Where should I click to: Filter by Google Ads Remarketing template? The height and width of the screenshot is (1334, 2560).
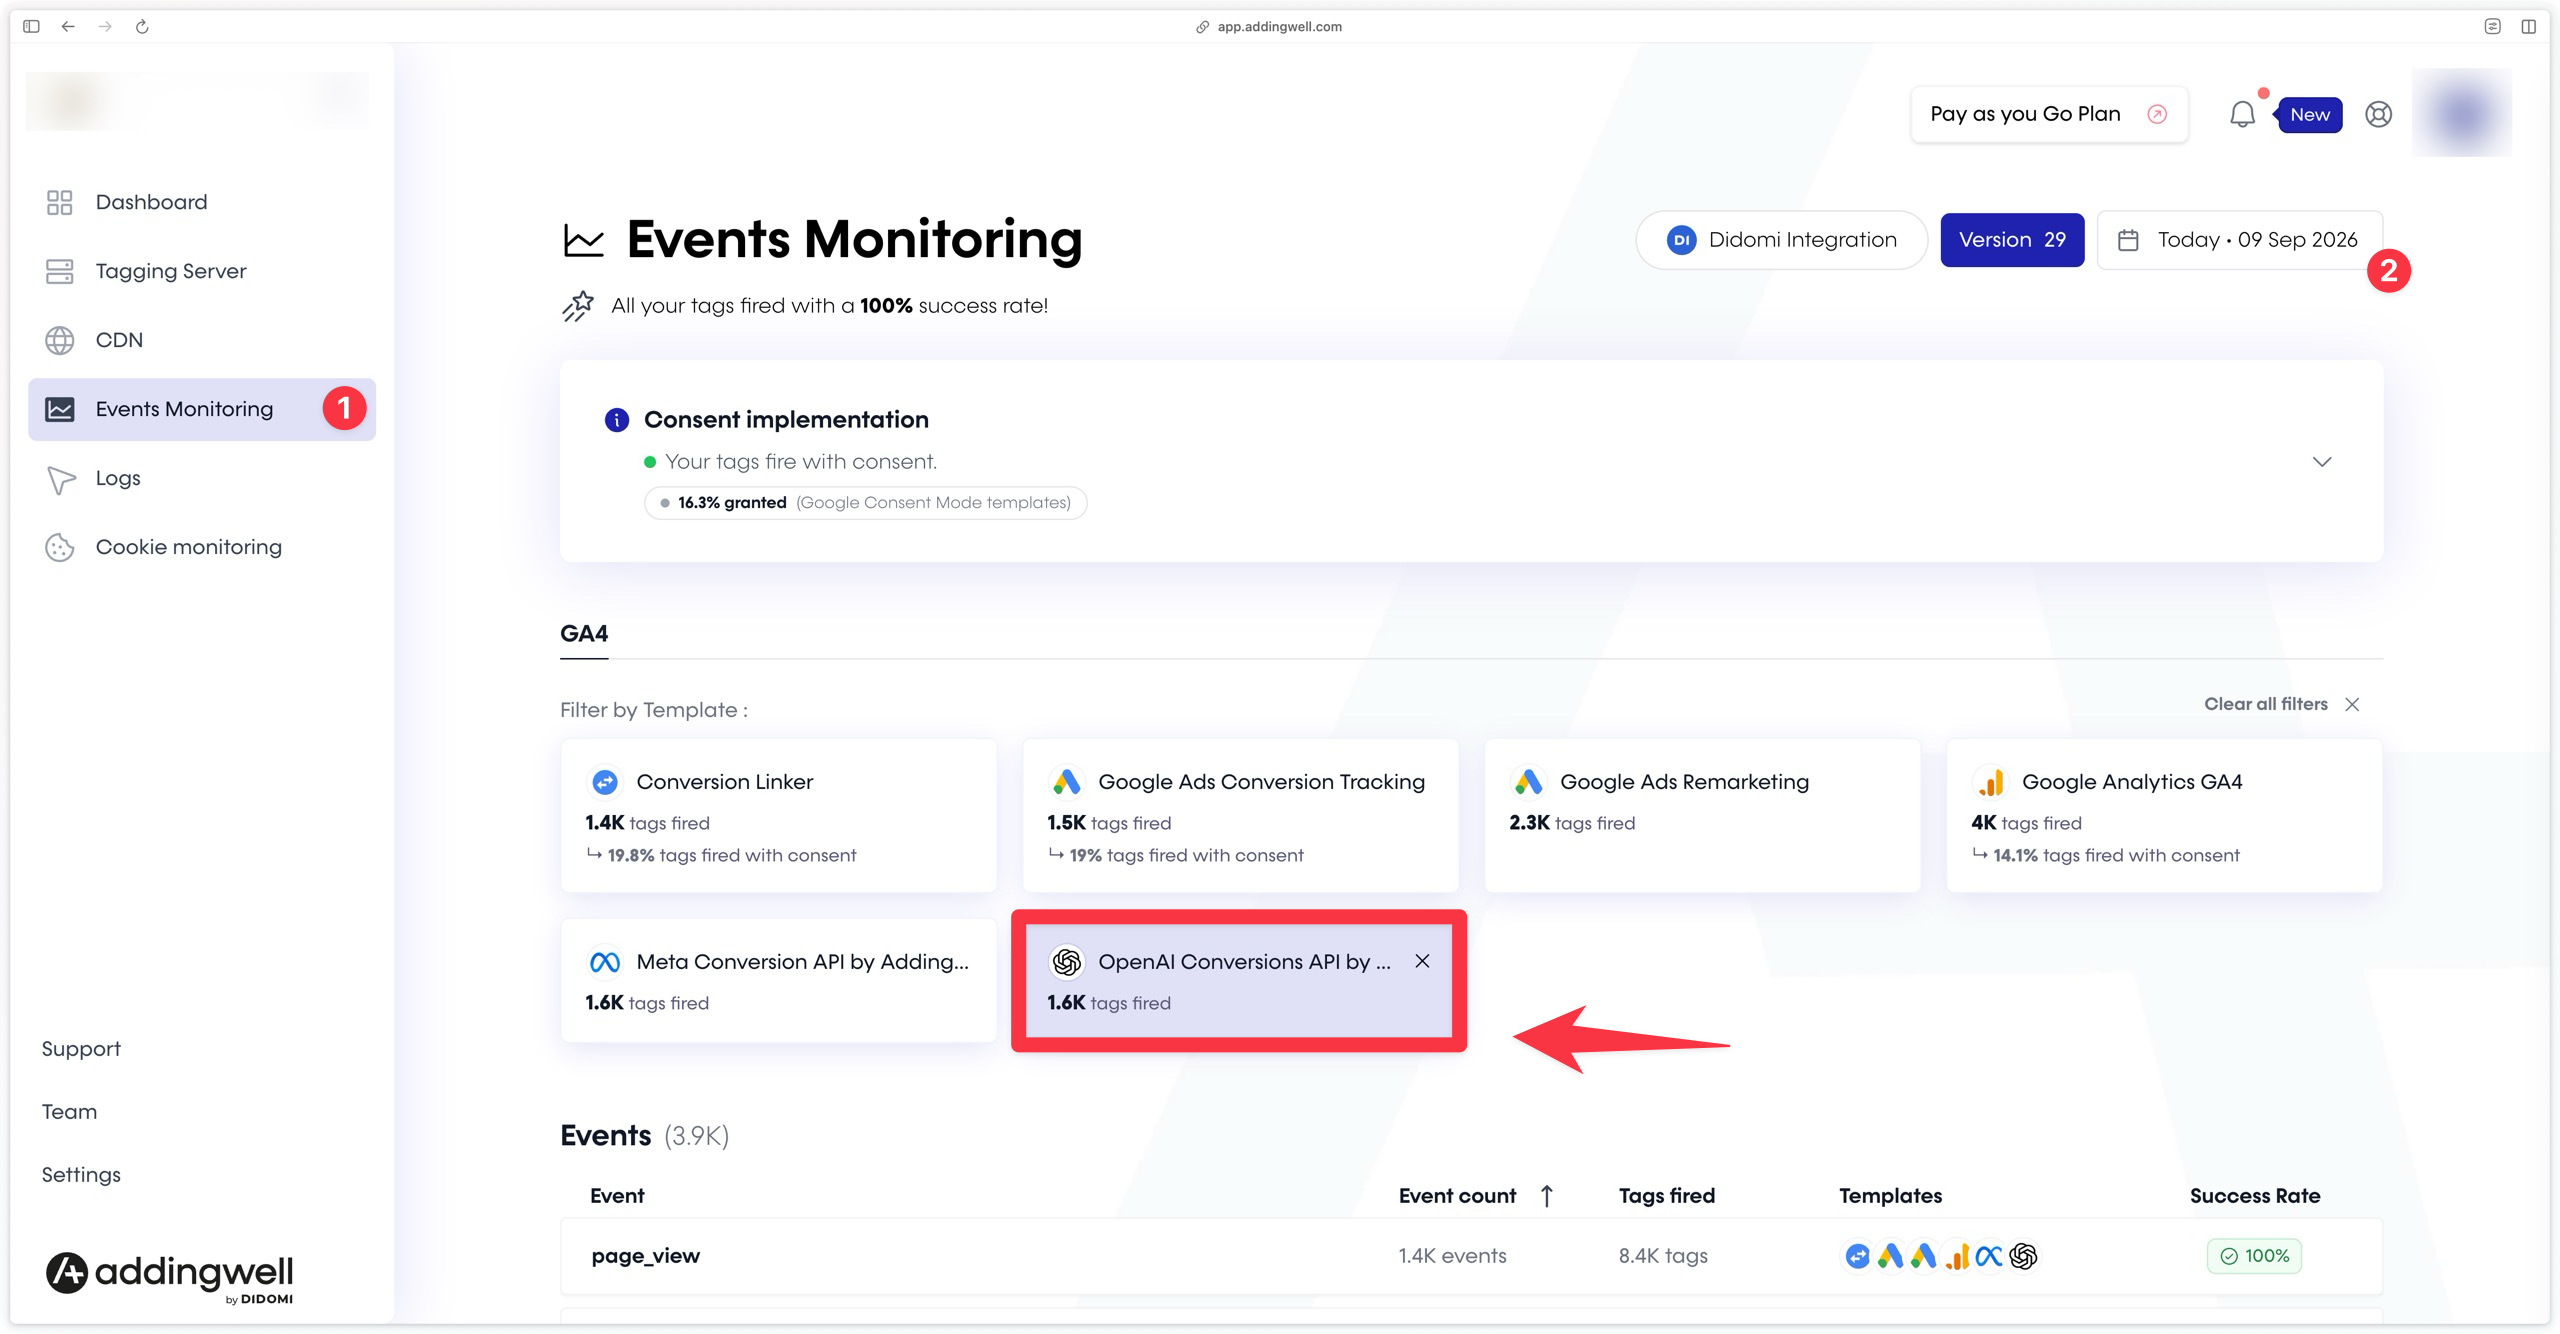point(1702,816)
